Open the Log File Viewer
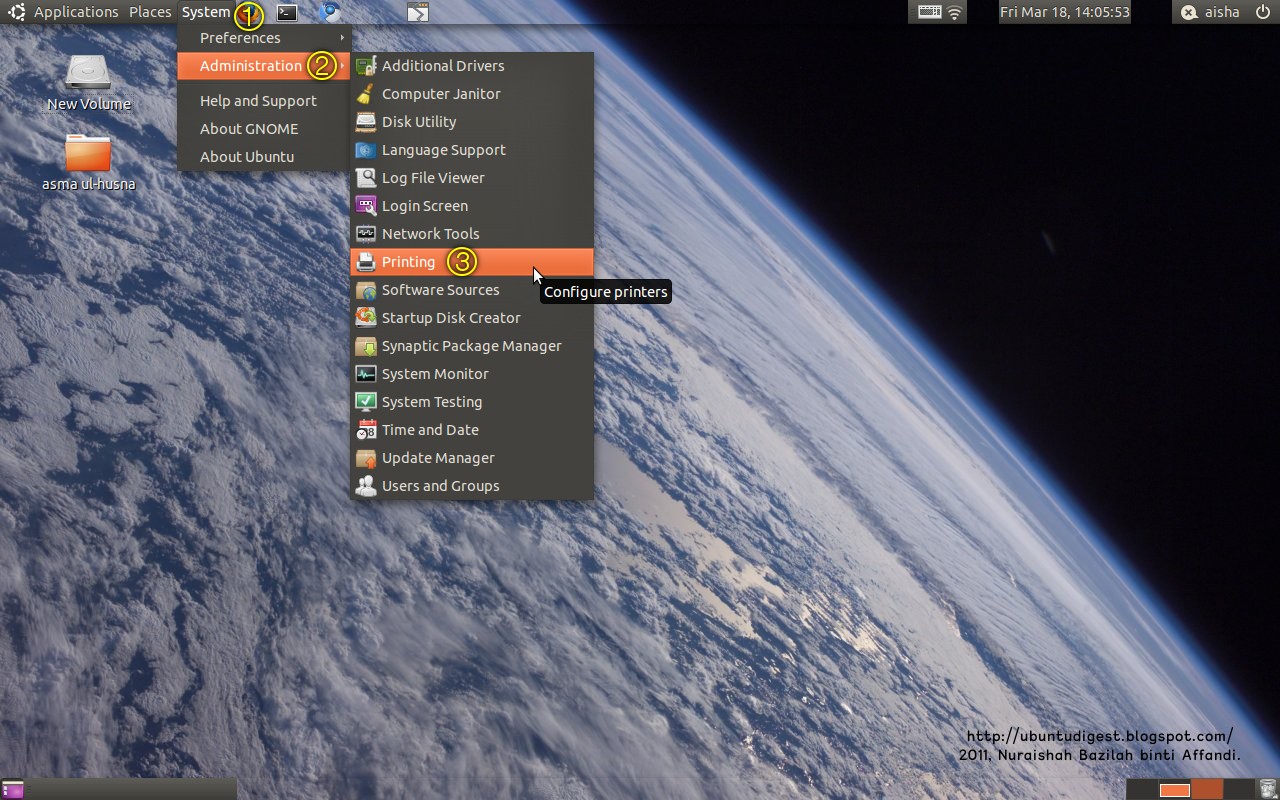This screenshot has height=800, width=1280. (x=472, y=178)
